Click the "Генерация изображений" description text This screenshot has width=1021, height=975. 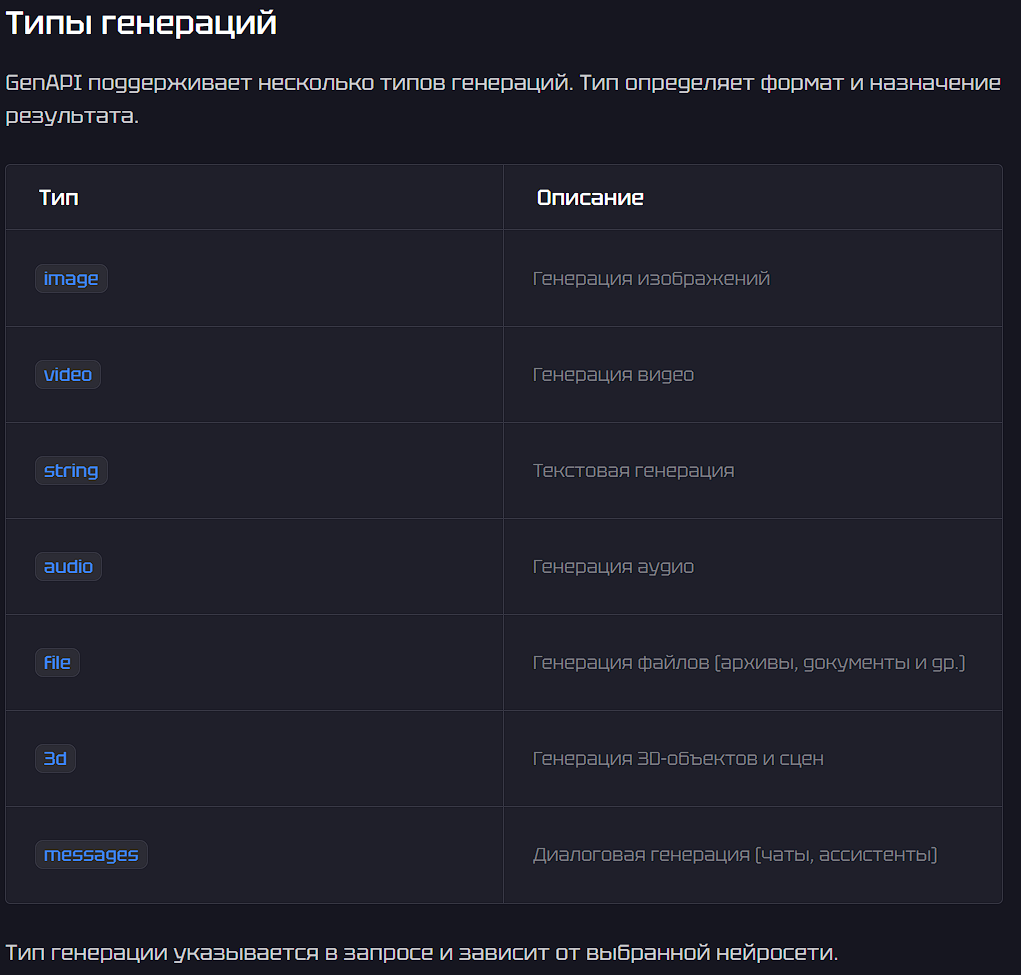tap(651, 279)
